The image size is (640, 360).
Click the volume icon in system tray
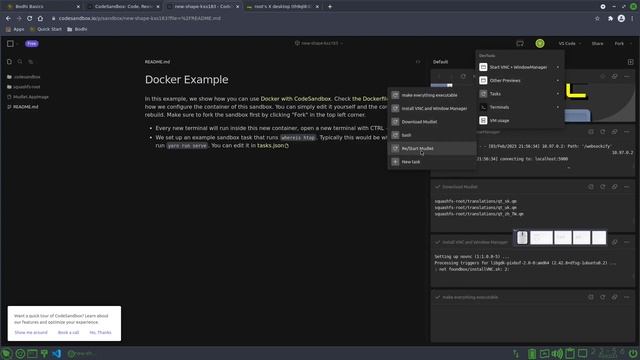pyautogui.click(x=557, y=353)
